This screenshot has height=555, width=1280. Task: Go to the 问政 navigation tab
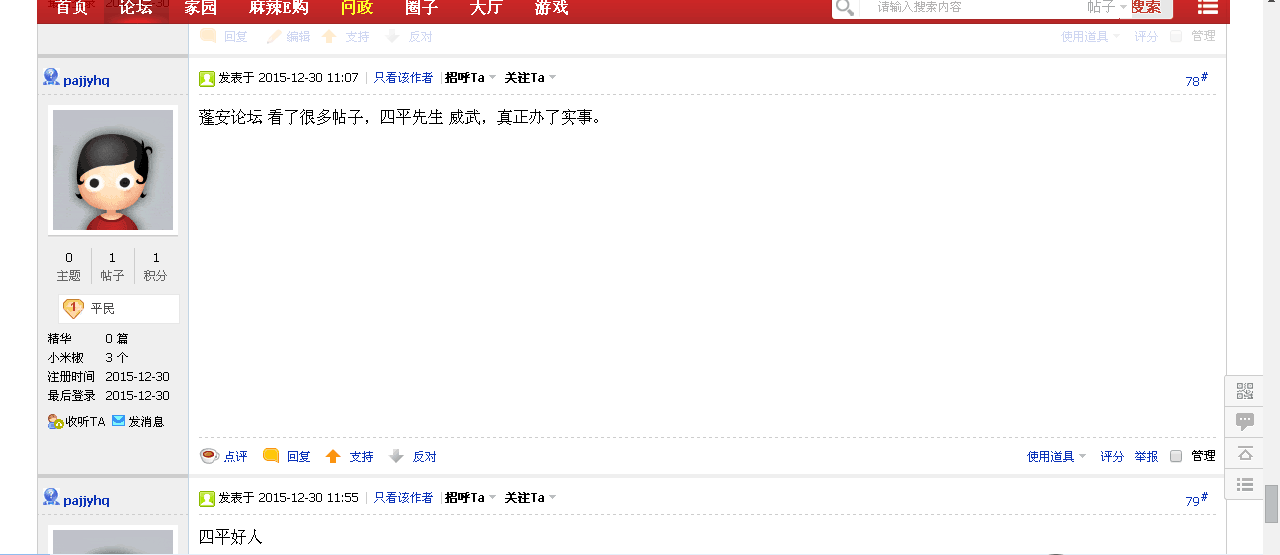356,8
